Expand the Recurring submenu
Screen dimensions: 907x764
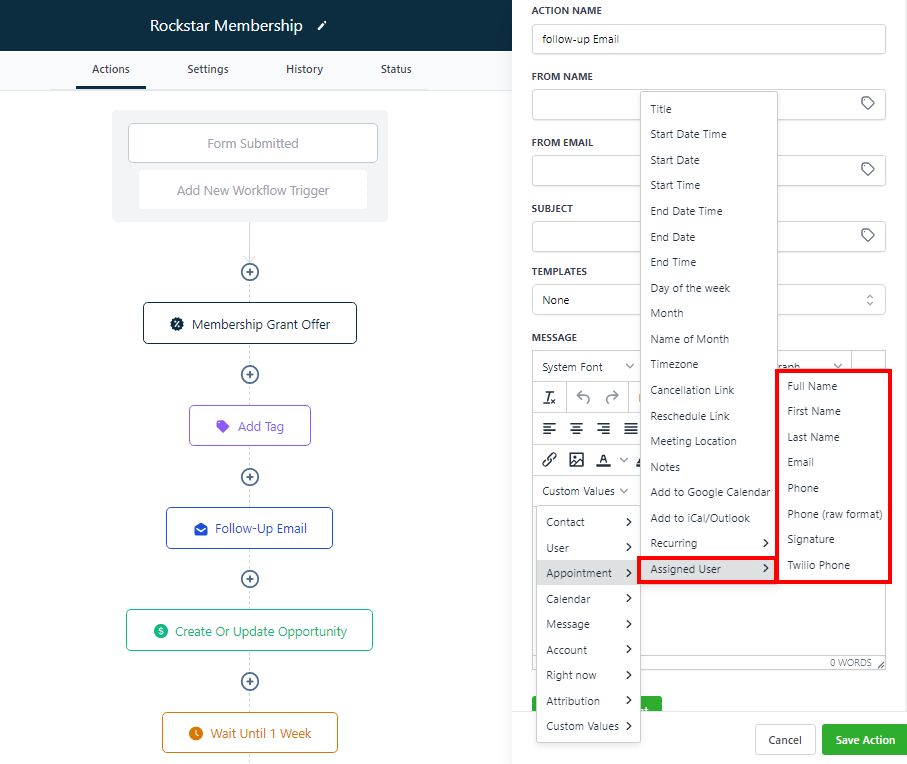[708, 543]
